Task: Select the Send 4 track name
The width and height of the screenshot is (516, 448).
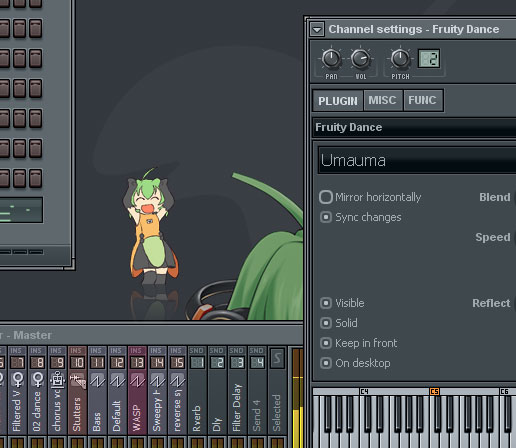Action: [x=257, y=416]
